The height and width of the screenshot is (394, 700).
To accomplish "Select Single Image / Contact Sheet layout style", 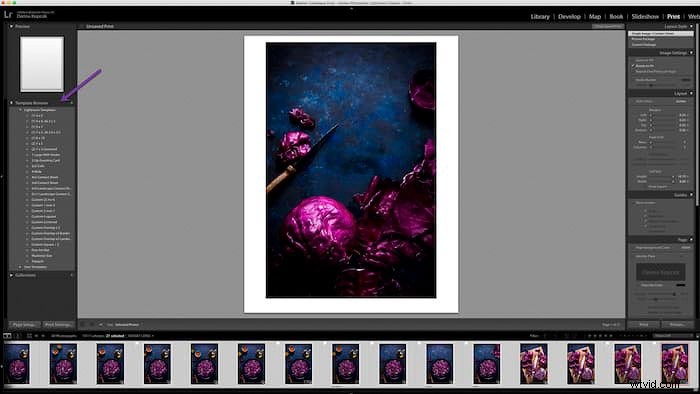I will pyautogui.click(x=661, y=33).
